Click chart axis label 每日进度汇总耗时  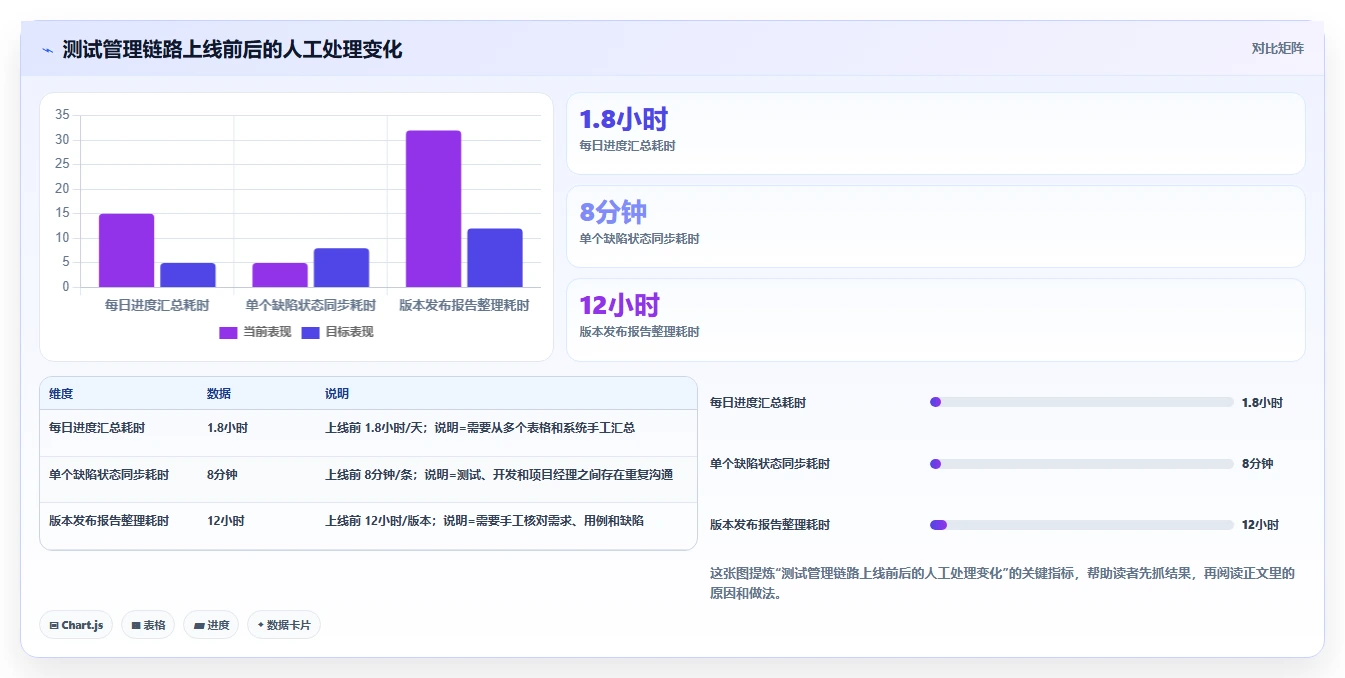pyautogui.click(x=157, y=305)
